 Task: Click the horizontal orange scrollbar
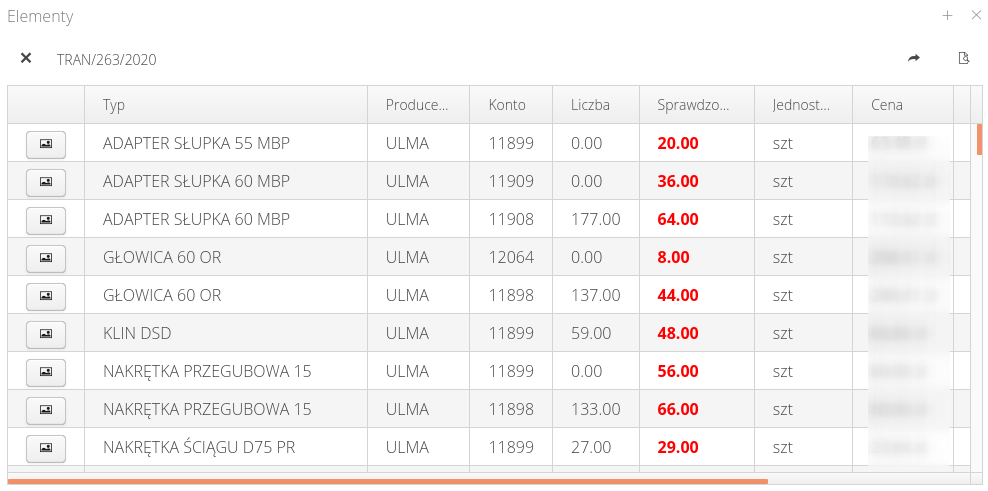pos(388,482)
